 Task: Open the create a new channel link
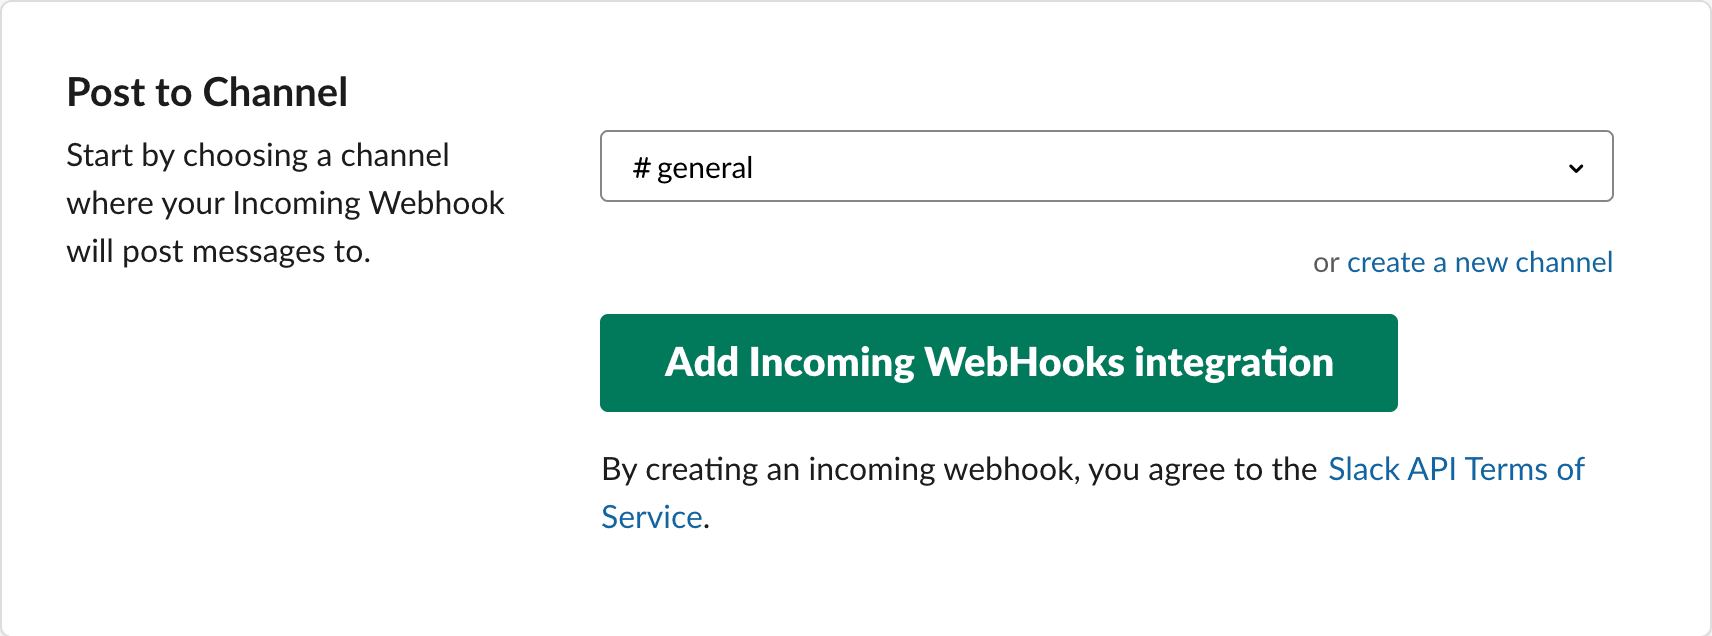[1479, 261]
